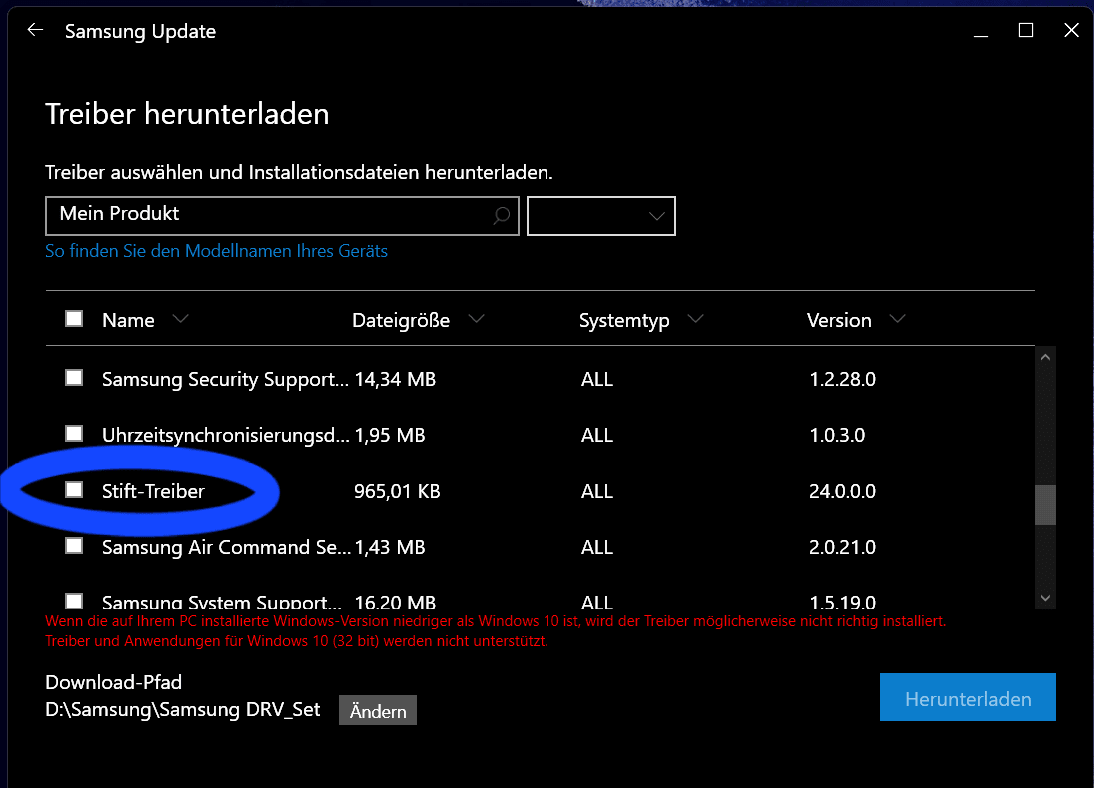Sort by Systemtyp column chevron
This screenshot has width=1094, height=788.
pyautogui.click(x=695, y=319)
